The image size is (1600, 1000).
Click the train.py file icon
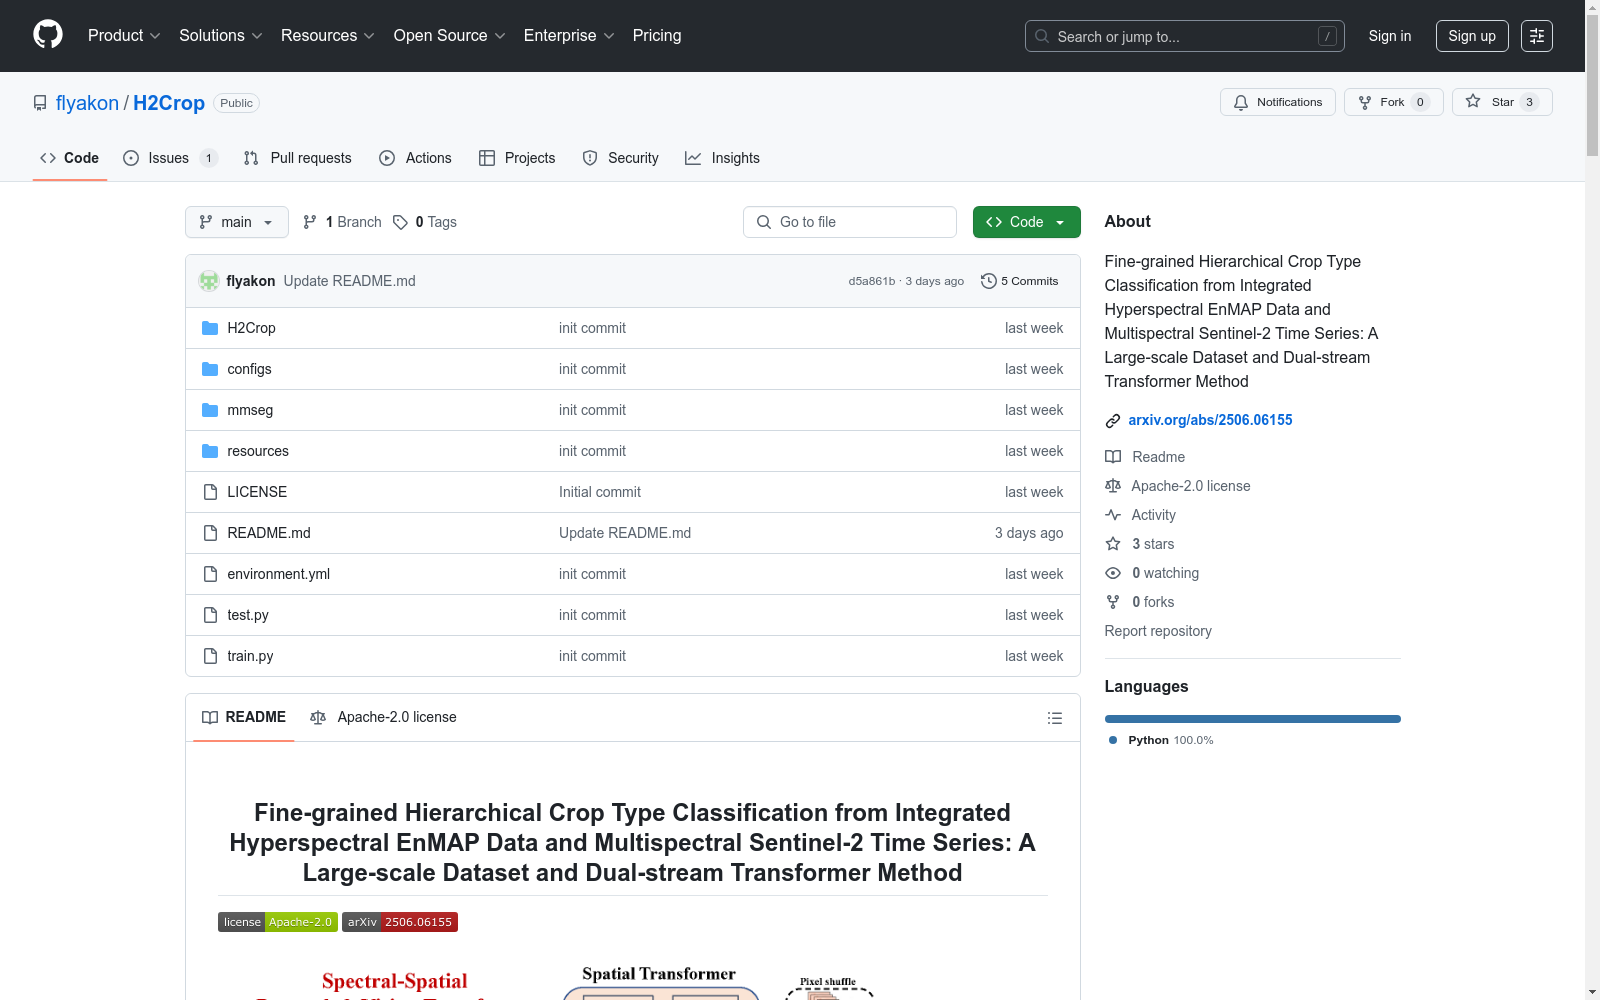point(210,656)
